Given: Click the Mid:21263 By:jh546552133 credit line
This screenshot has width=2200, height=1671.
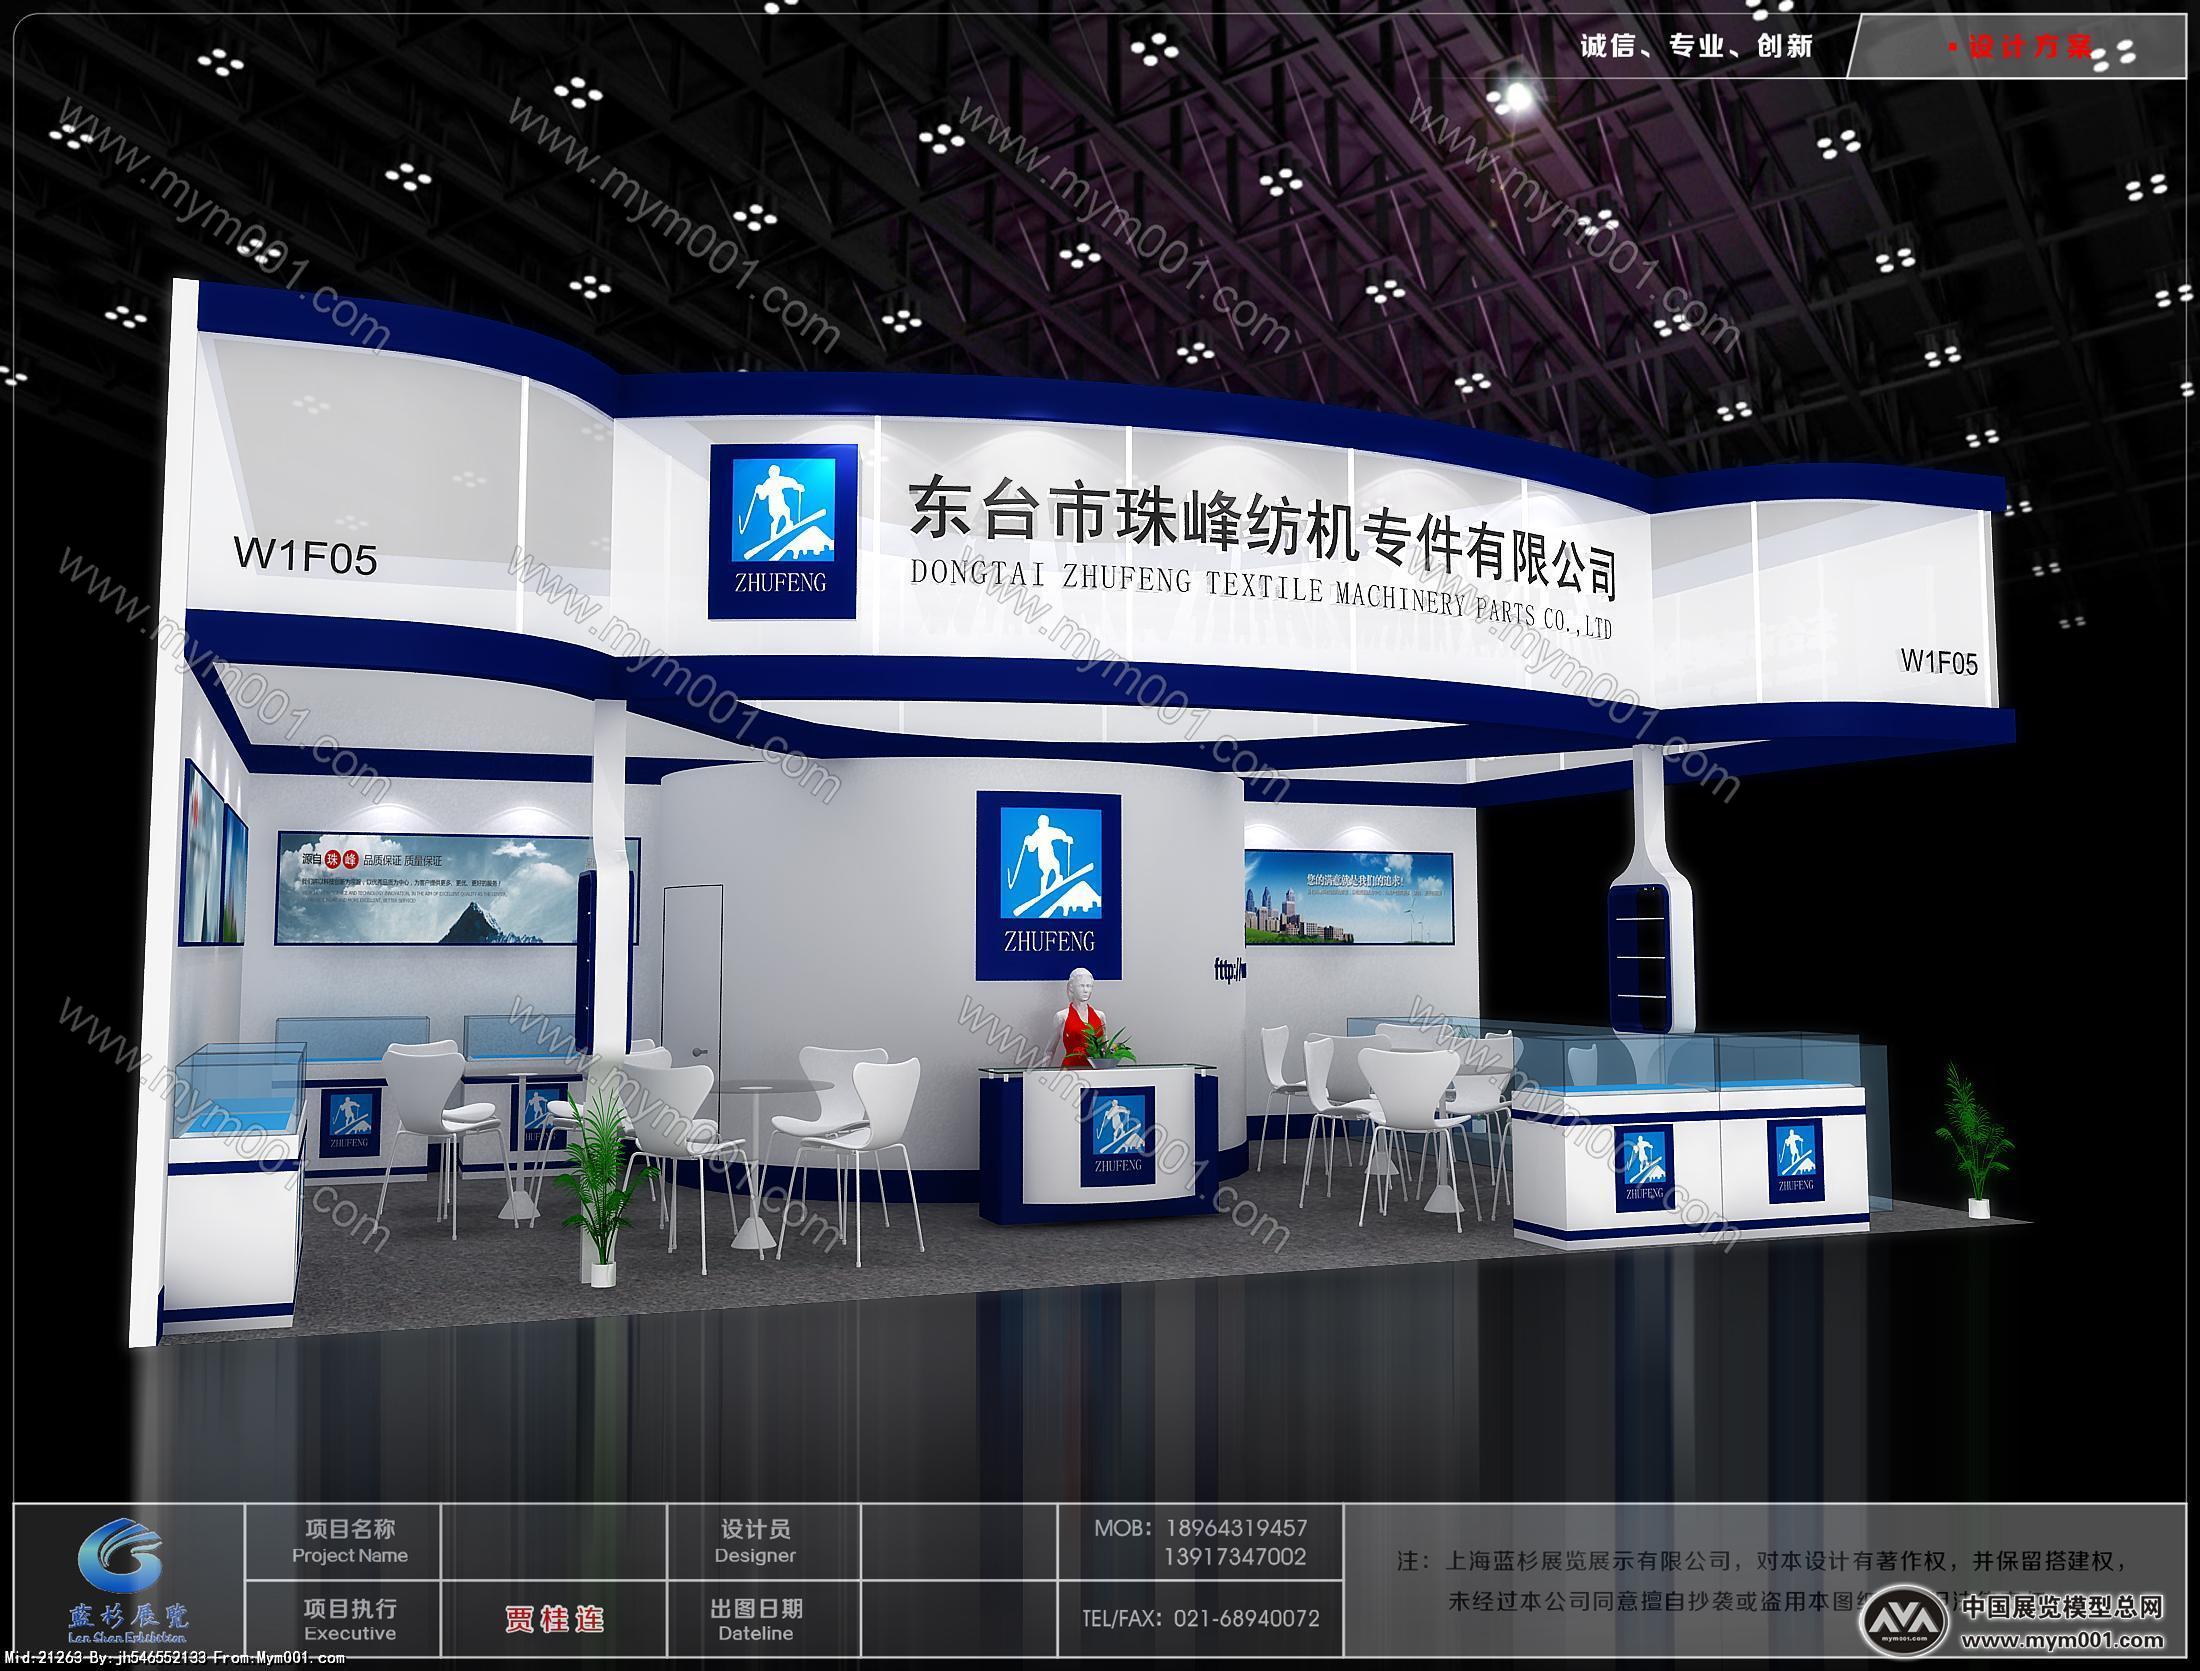Looking at the screenshot, I should (x=174, y=1658).
